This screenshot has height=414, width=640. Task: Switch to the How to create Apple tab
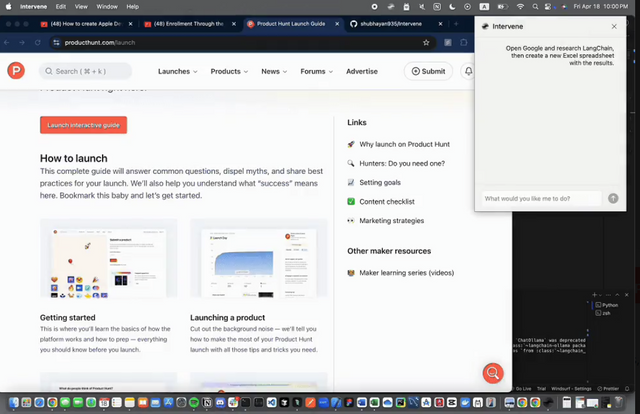[86, 24]
